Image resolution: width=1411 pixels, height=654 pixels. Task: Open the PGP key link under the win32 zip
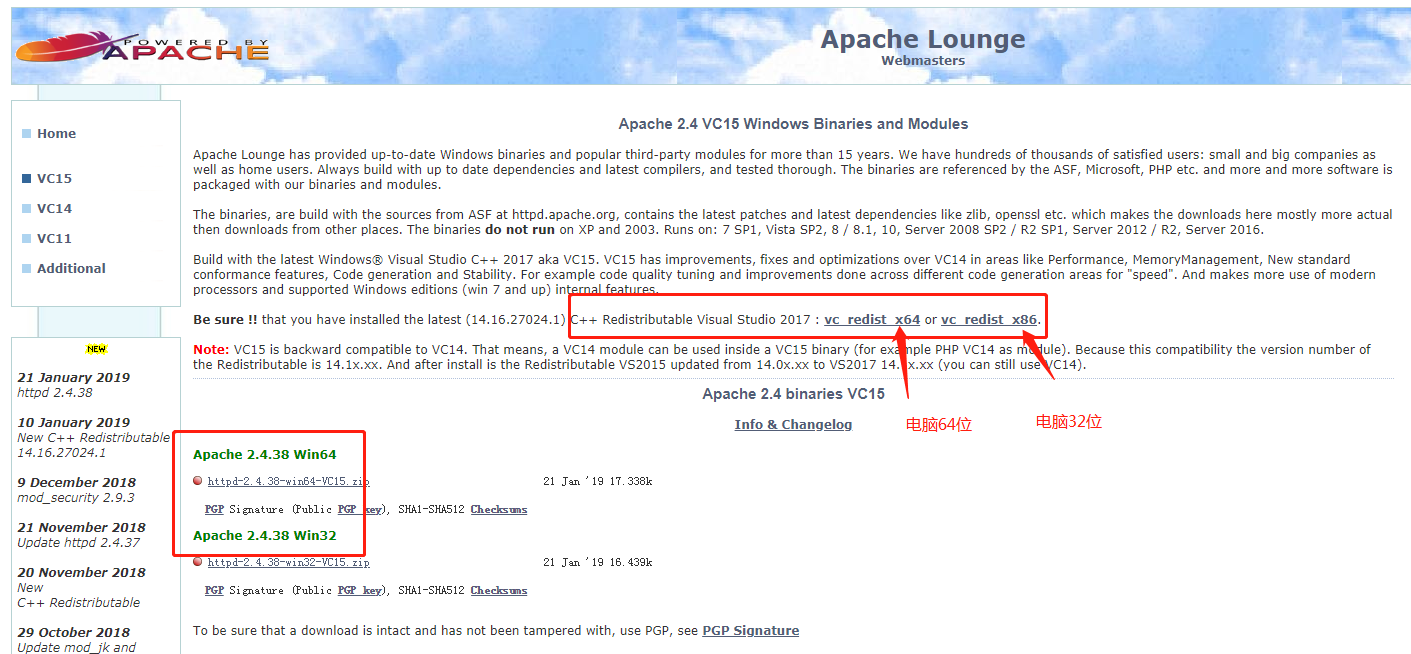(359, 590)
